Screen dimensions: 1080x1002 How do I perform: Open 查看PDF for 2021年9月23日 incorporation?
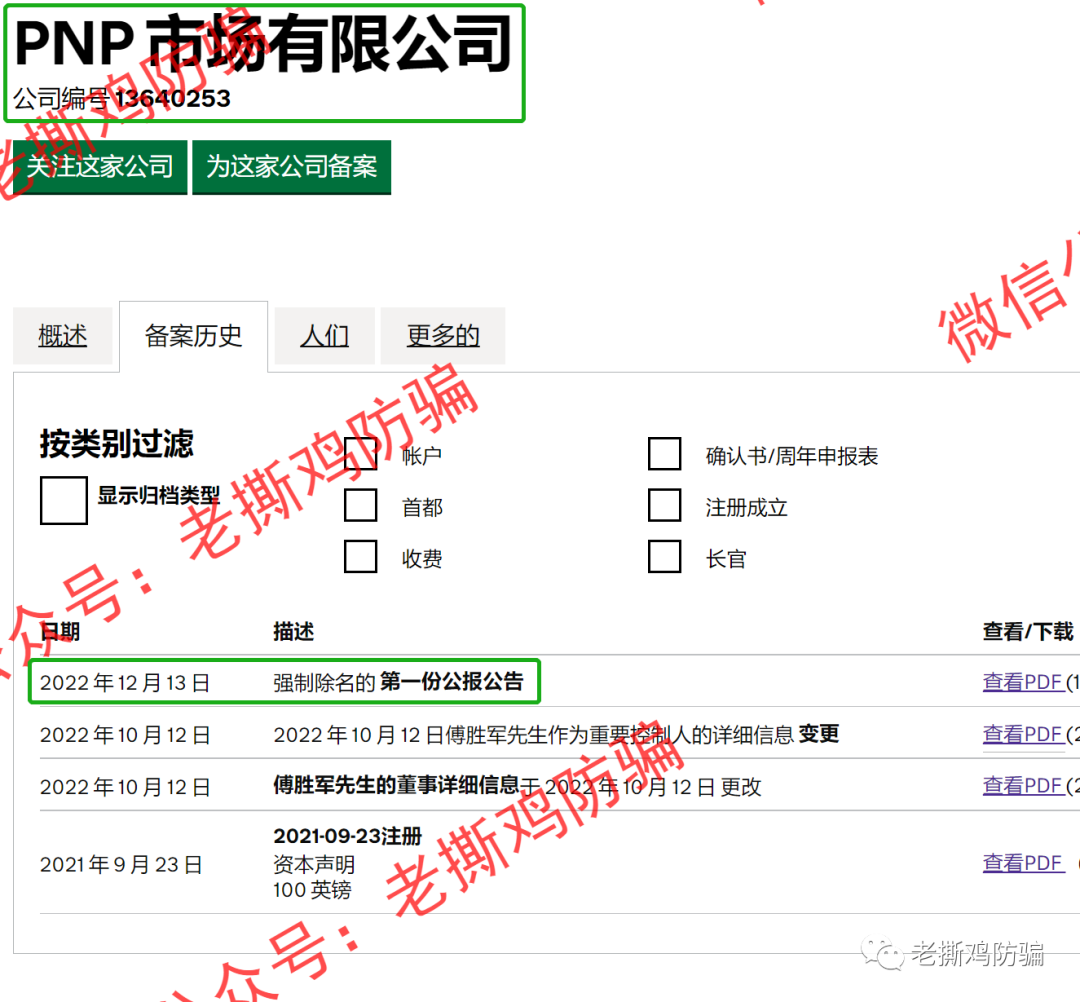(1024, 863)
